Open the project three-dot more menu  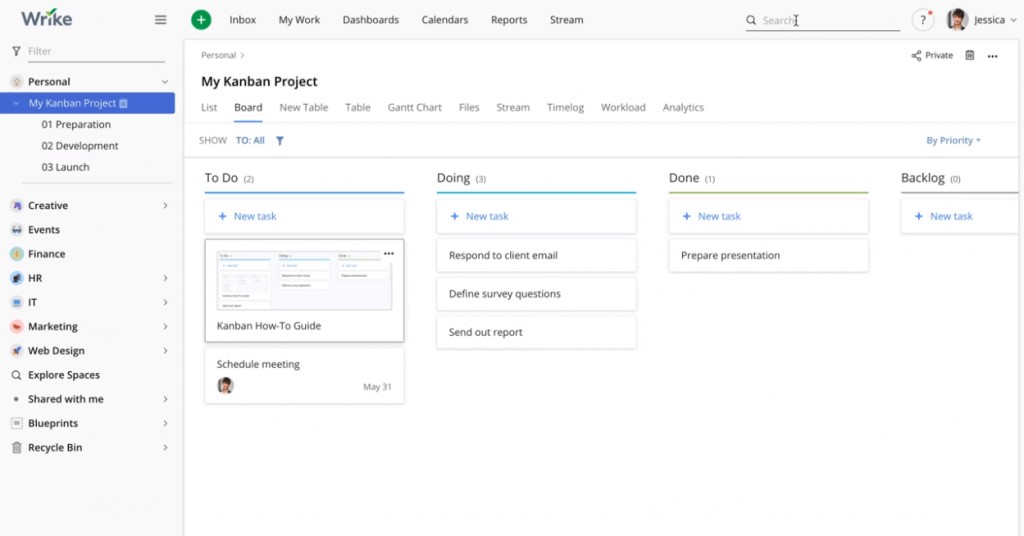(992, 56)
